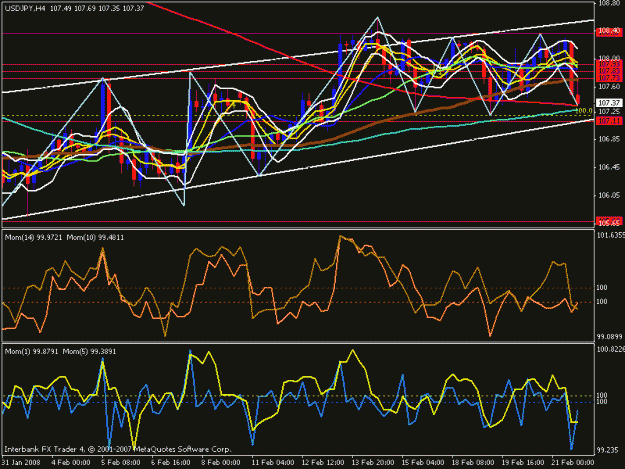625x469 pixels.
Task: Click the 99.0899 momentum scale value
Action: point(609,337)
